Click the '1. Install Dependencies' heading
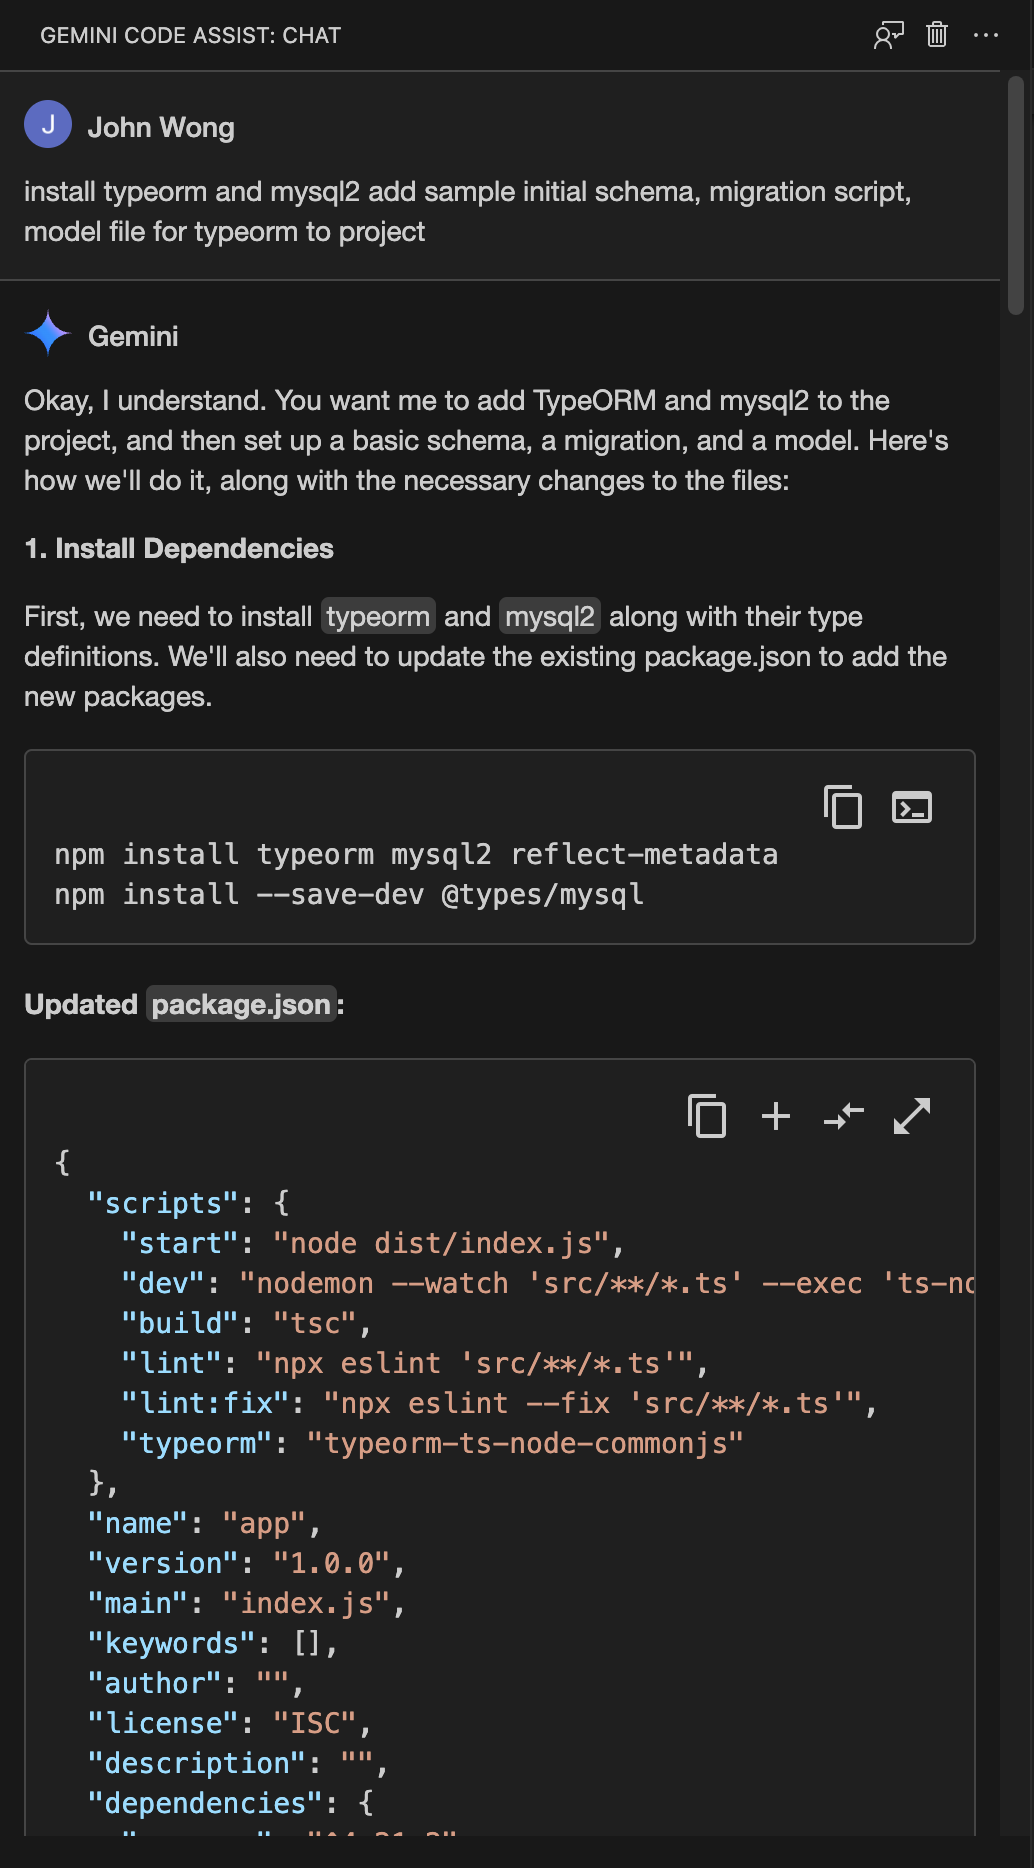This screenshot has width=1034, height=1868. (179, 548)
